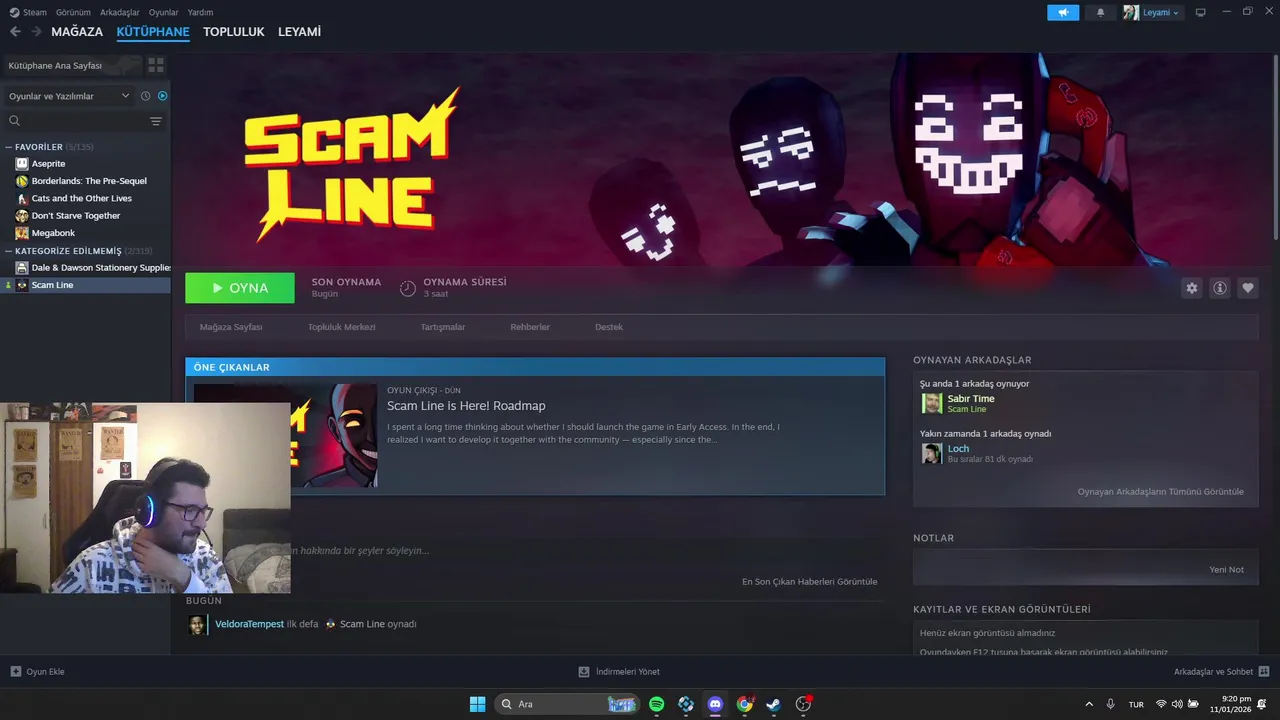Show ready-to-play games filter icon
Viewport: 1280px width, 720px height.
163,96
